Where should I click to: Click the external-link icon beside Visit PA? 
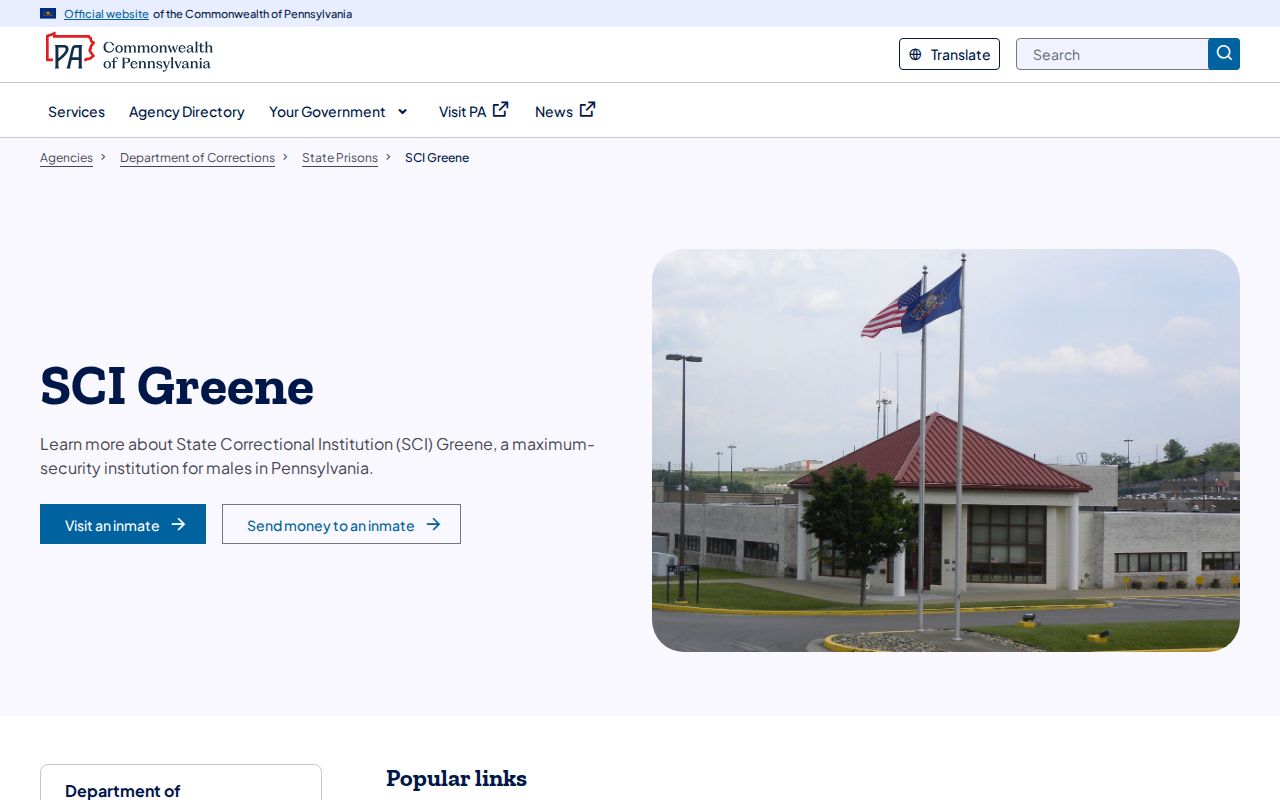pyautogui.click(x=501, y=110)
